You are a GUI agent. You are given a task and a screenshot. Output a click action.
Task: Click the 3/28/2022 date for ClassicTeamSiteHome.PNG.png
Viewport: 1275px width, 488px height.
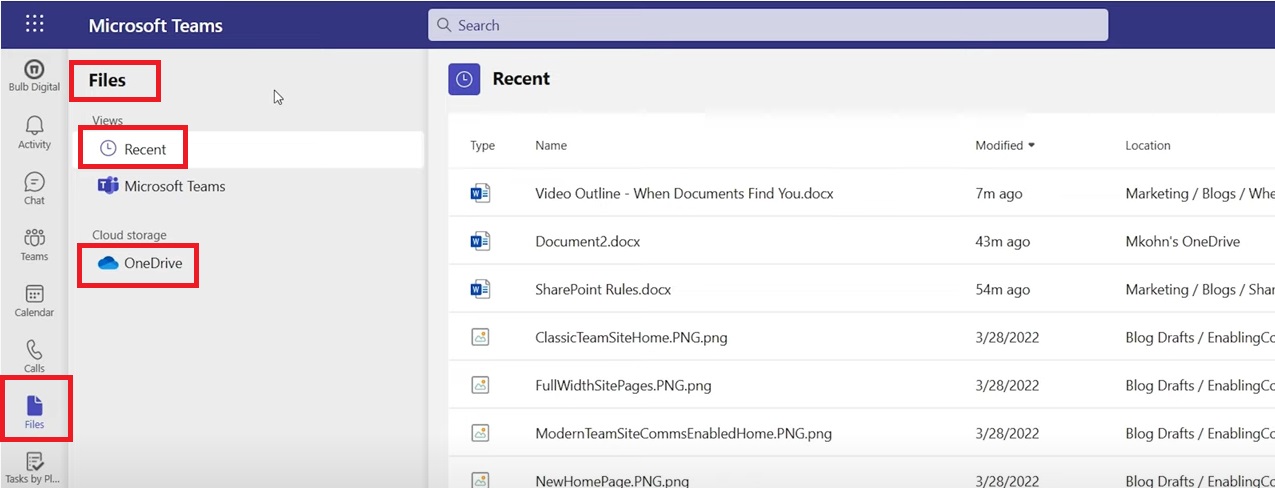pyautogui.click(x=1007, y=337)
